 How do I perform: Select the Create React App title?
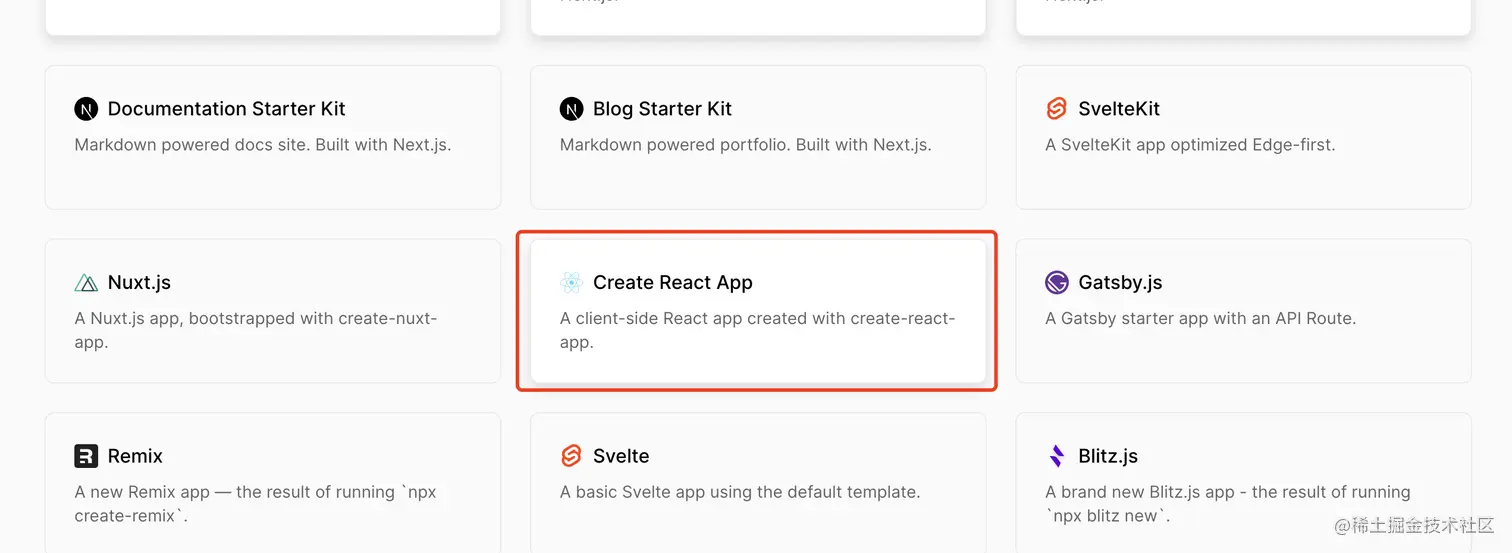(672, 283)
